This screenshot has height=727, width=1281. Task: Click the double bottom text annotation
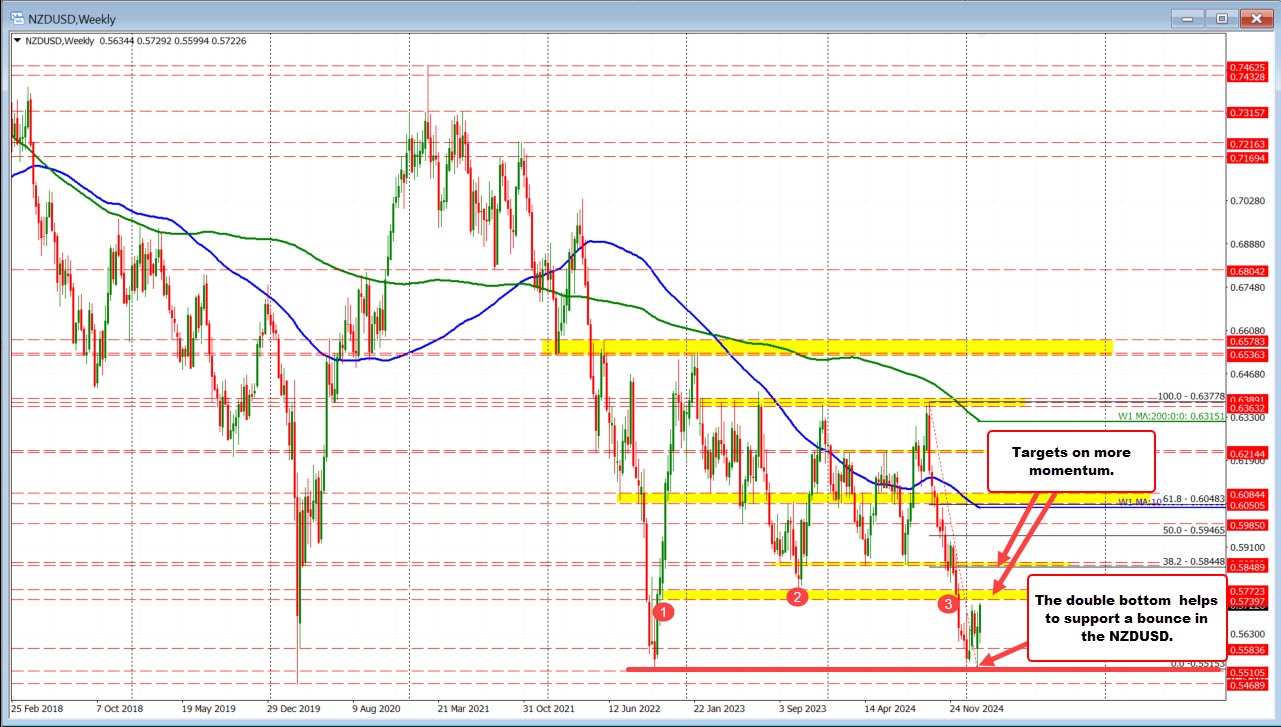point(1127,618)
